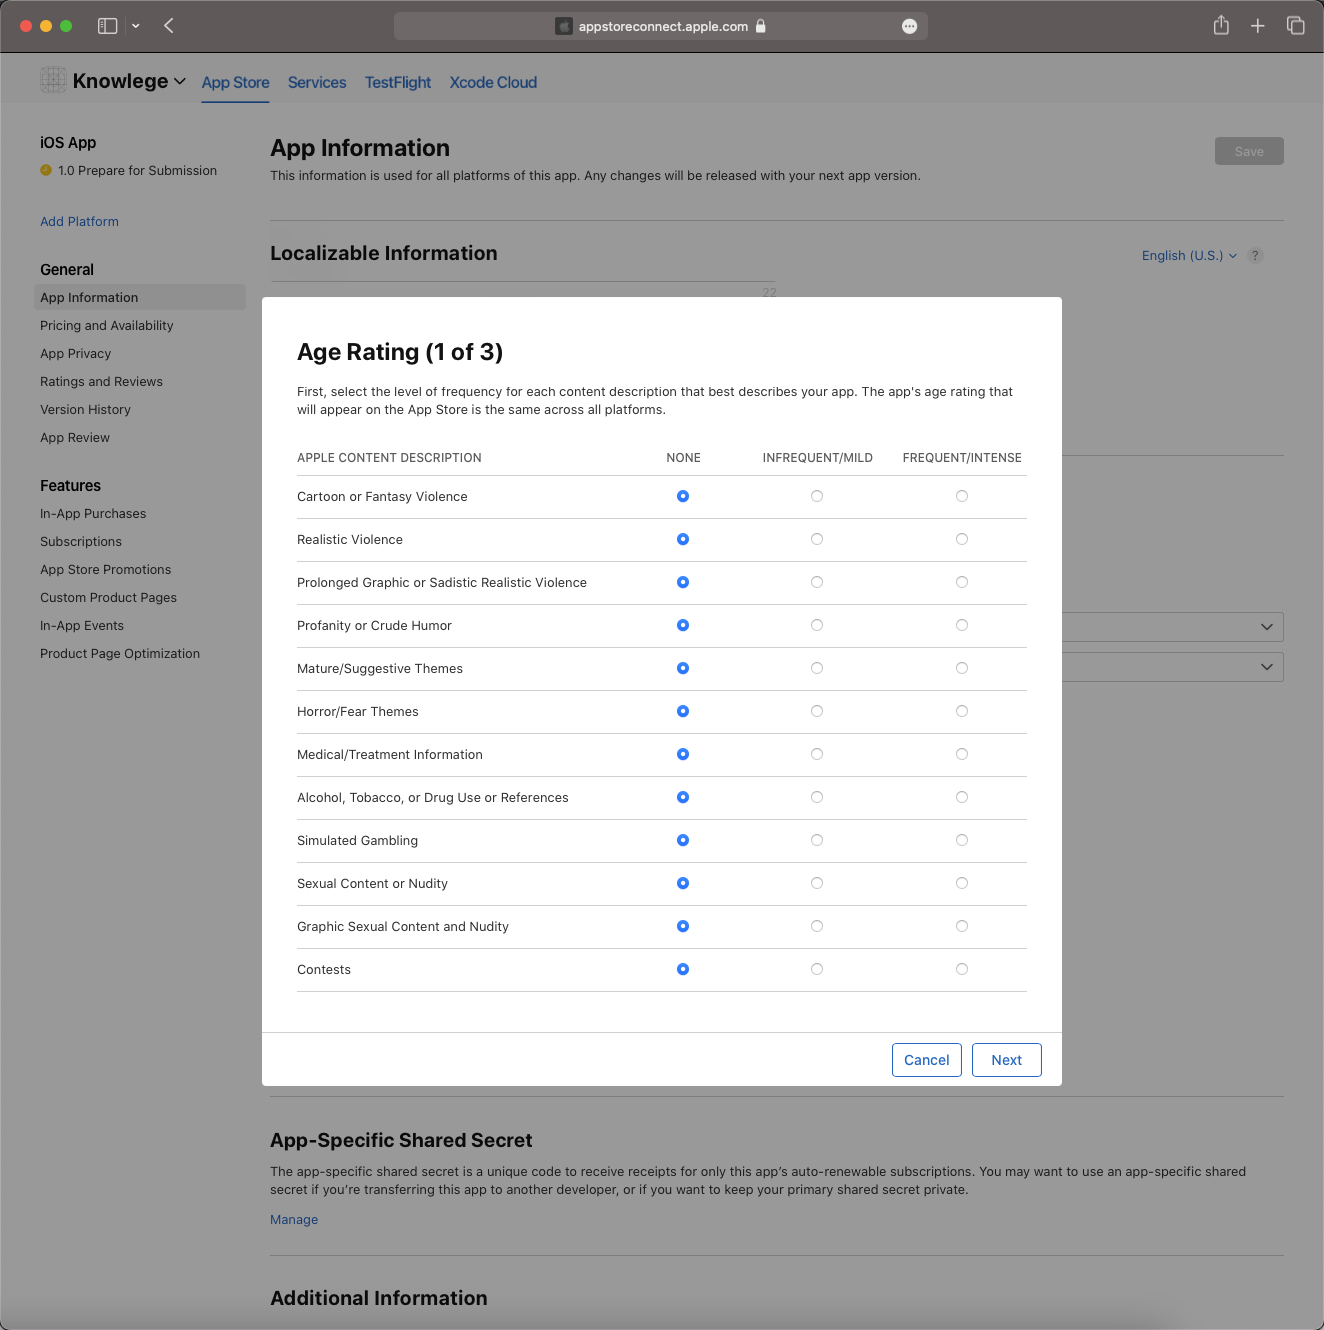
Task: Switch to the TestFlight tab
Action: click(398, 82)
